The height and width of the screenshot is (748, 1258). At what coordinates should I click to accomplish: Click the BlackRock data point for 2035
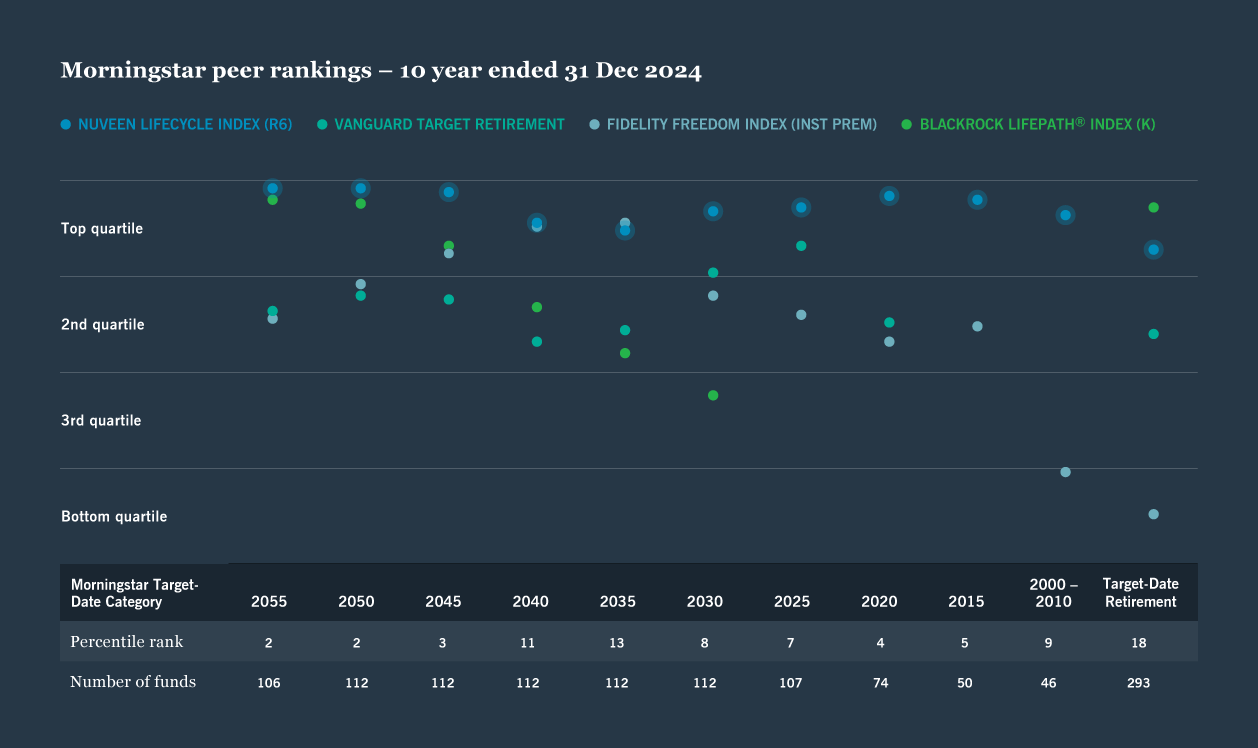tap(625, 353)
